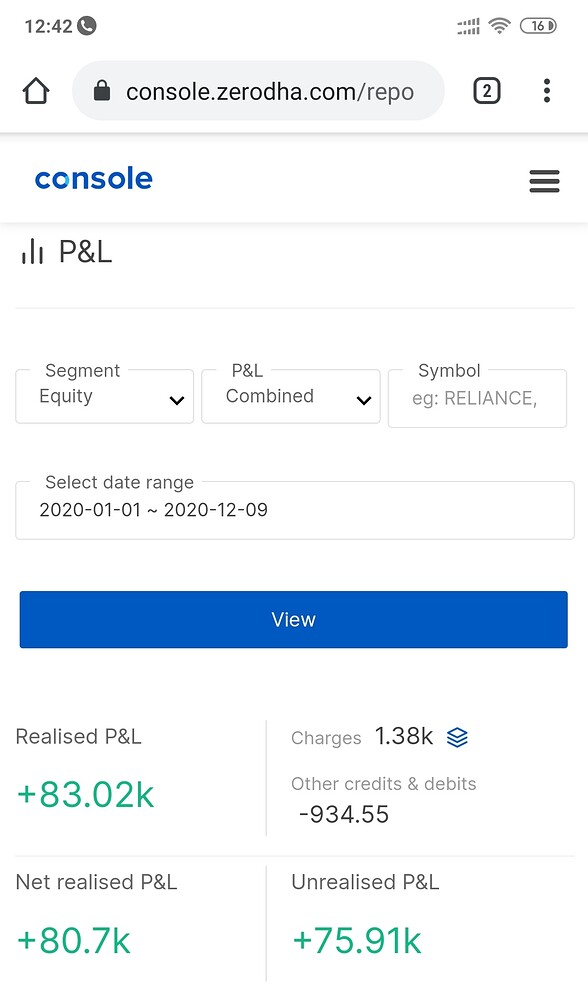Click the Symbol input field
This screenshot has height=1000, width=588.
(x=477, y=398)
